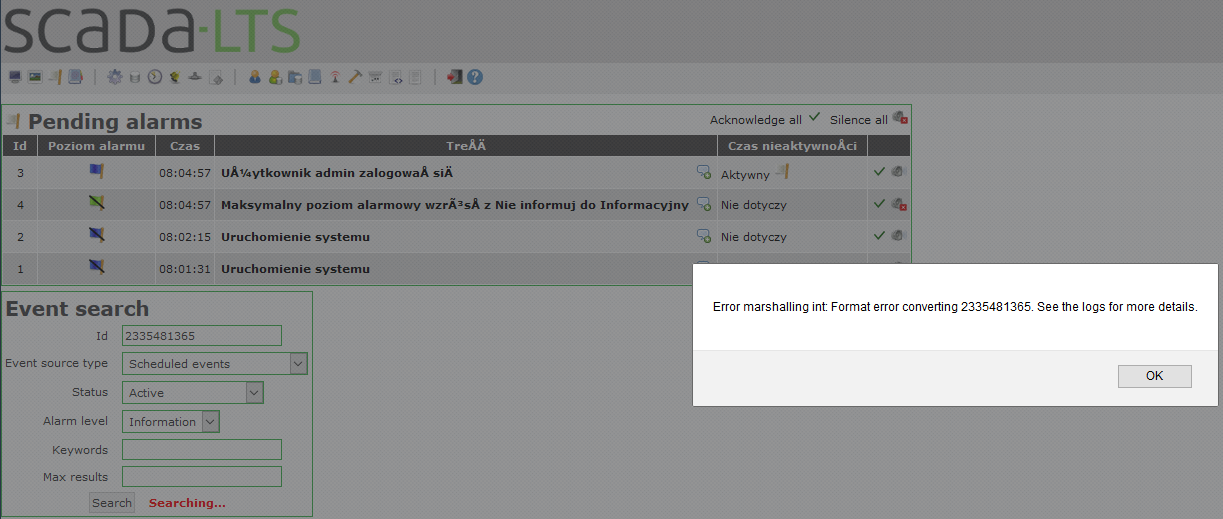
Task: Click the 08:01:31 time cell
Action: pyautogui.click(x=185, y=269)
